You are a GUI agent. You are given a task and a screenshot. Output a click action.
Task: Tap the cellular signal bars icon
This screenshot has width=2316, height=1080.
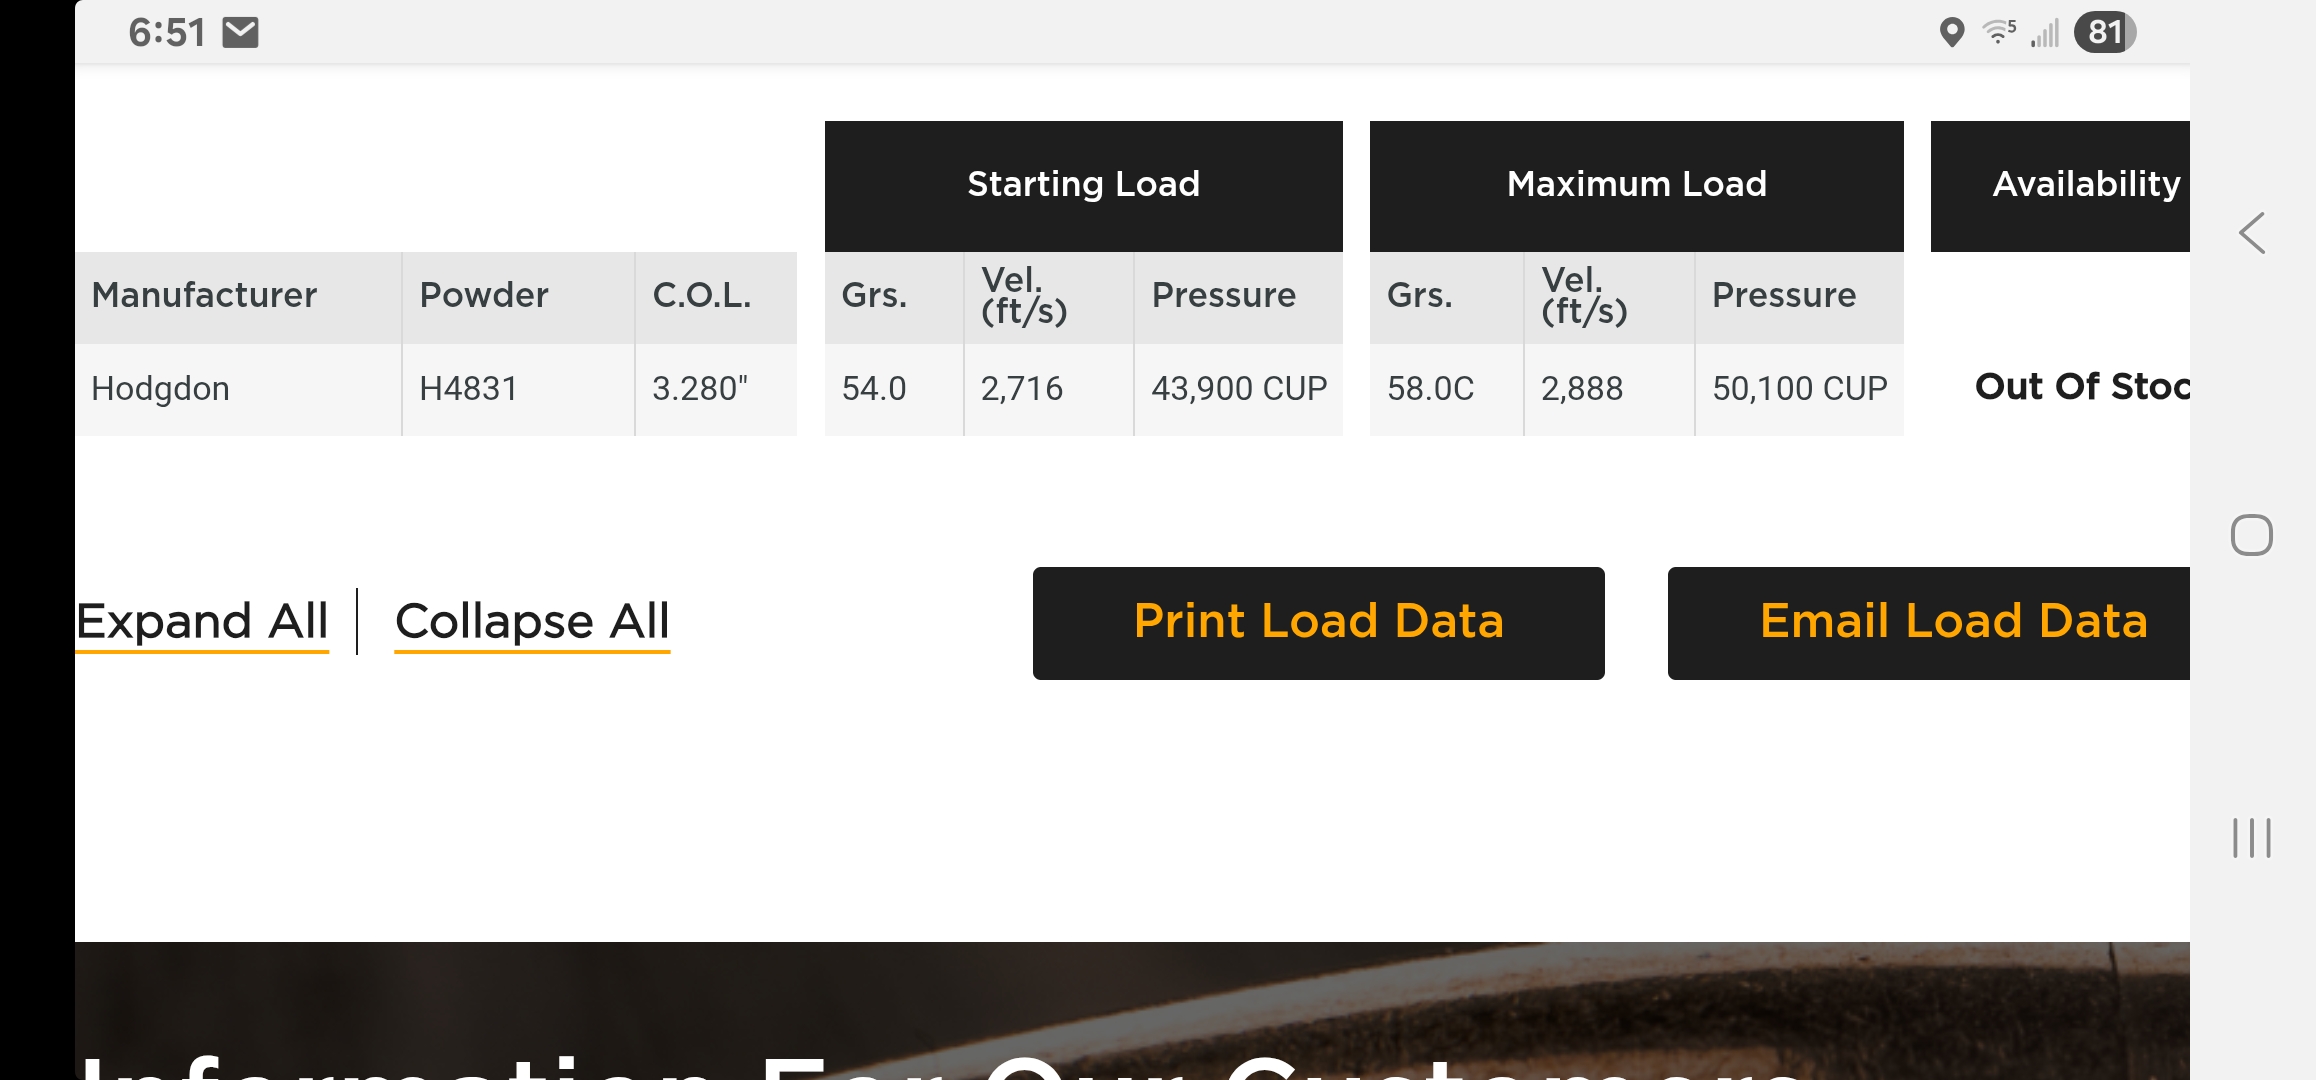tap(2045, 34)
